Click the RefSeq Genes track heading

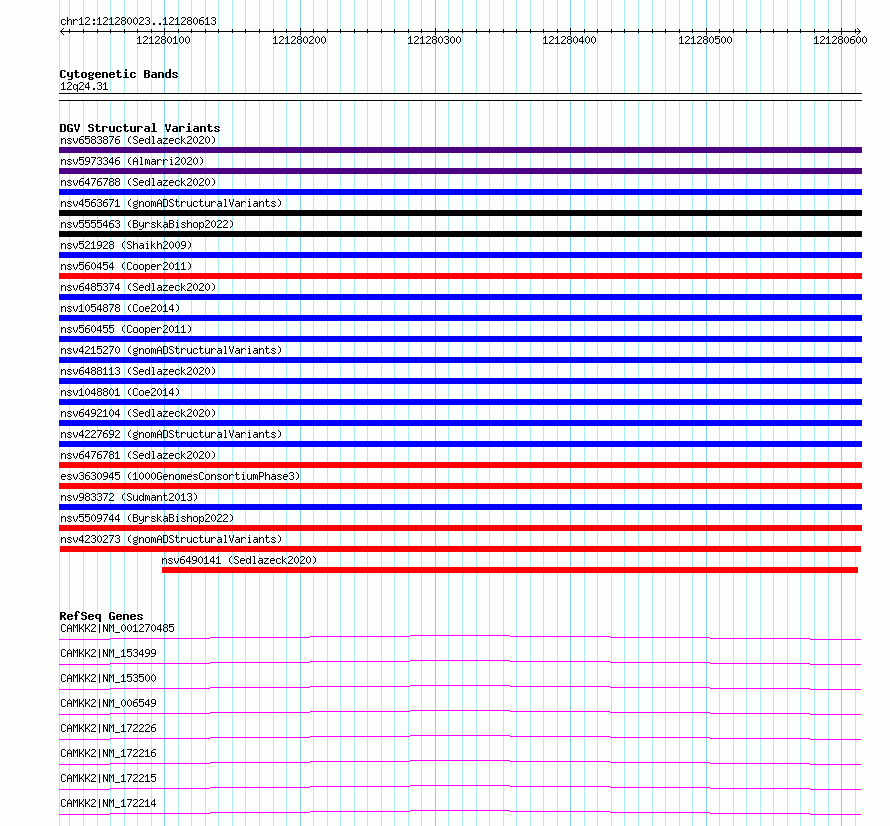coord(101,616)
